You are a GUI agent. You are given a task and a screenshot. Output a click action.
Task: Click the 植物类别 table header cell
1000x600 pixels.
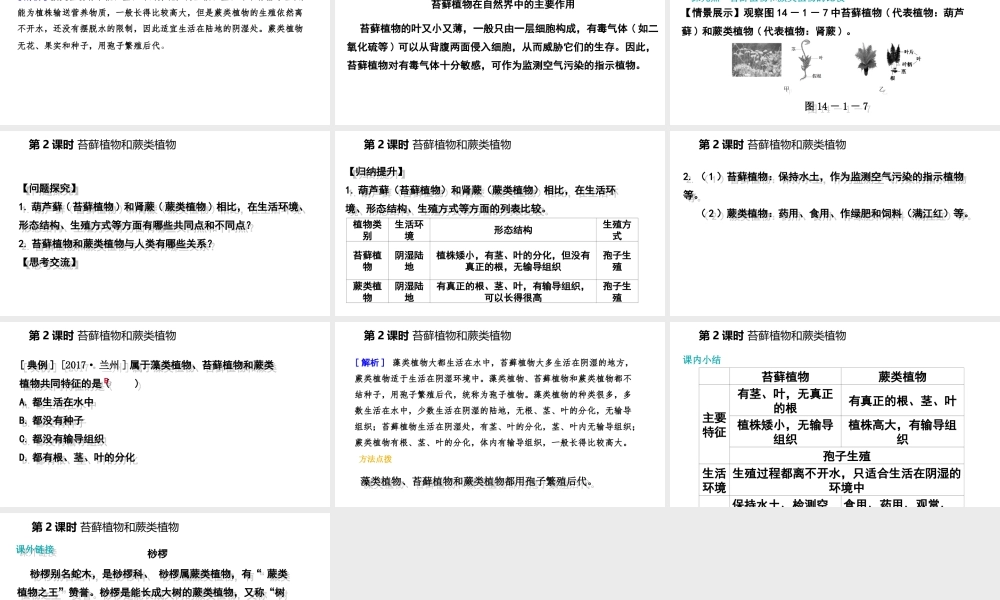tap(367, 230)
